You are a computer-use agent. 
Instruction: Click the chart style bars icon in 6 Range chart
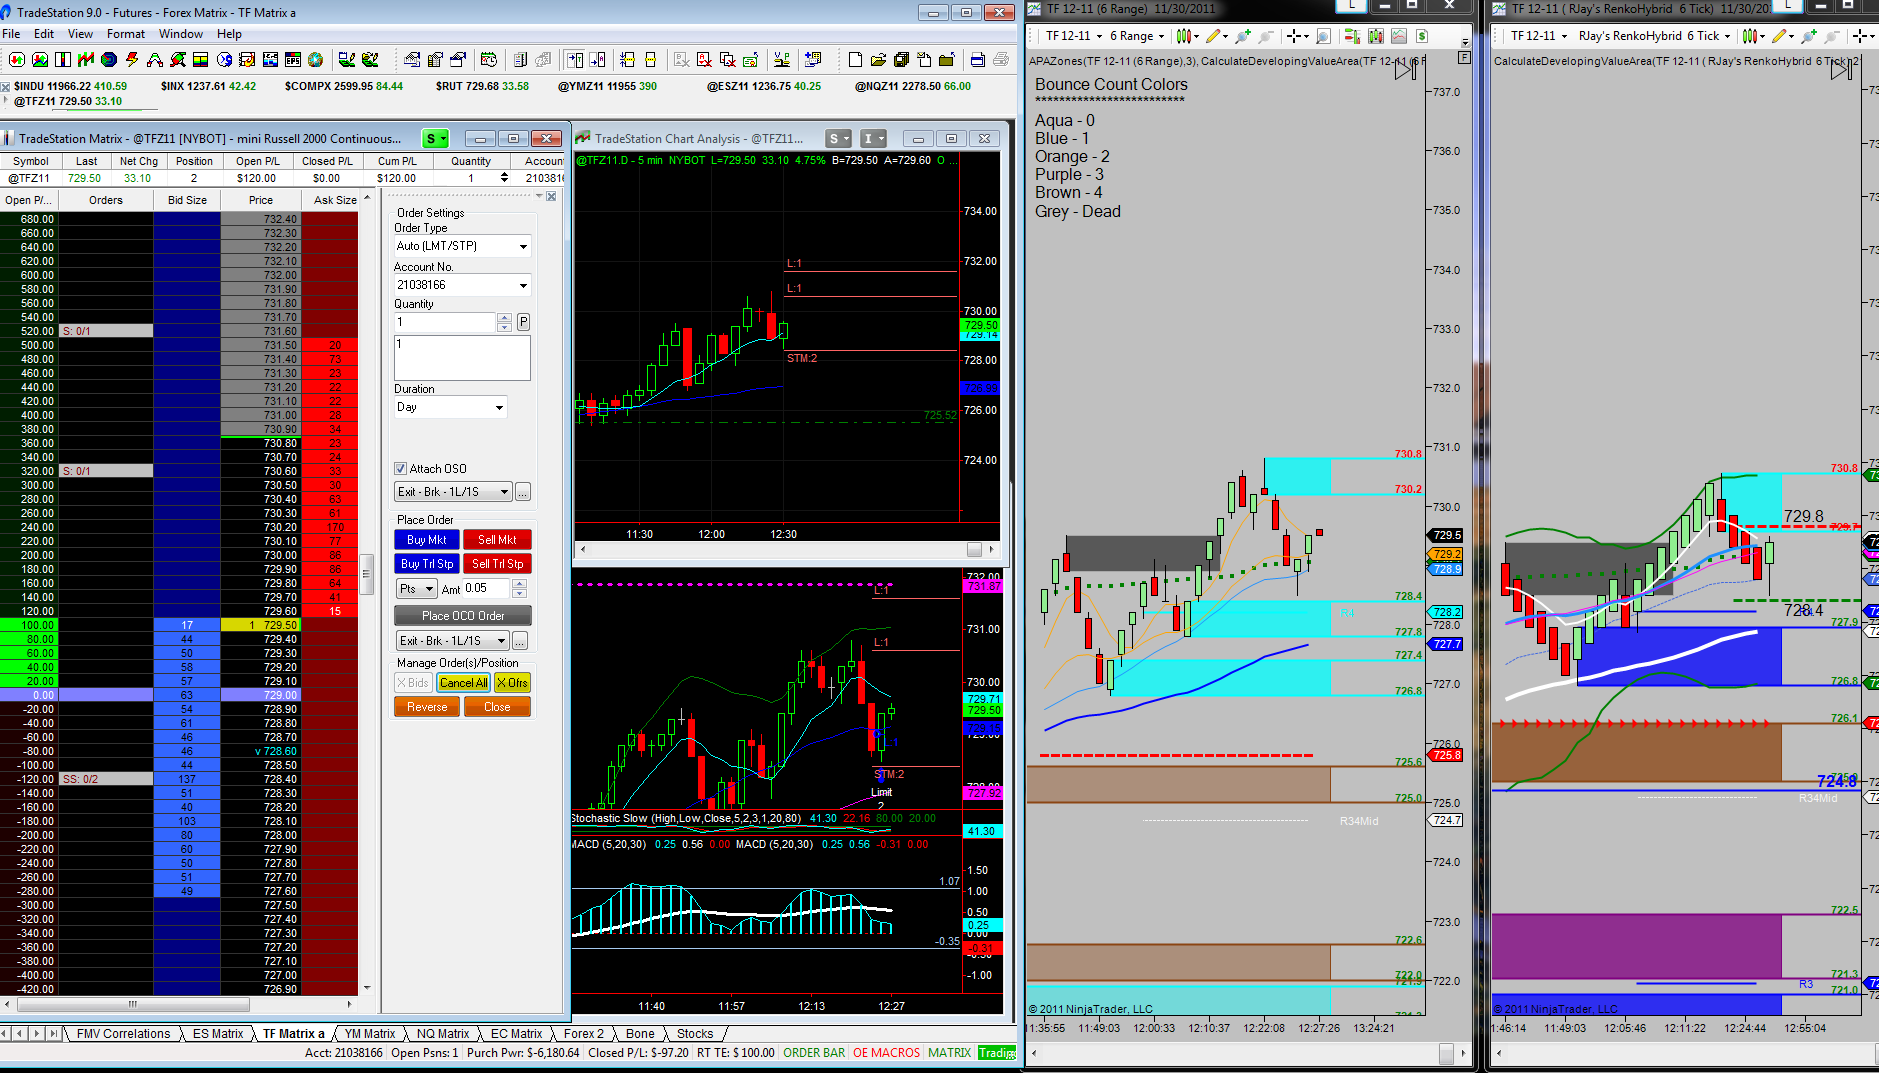(1184, 36)
